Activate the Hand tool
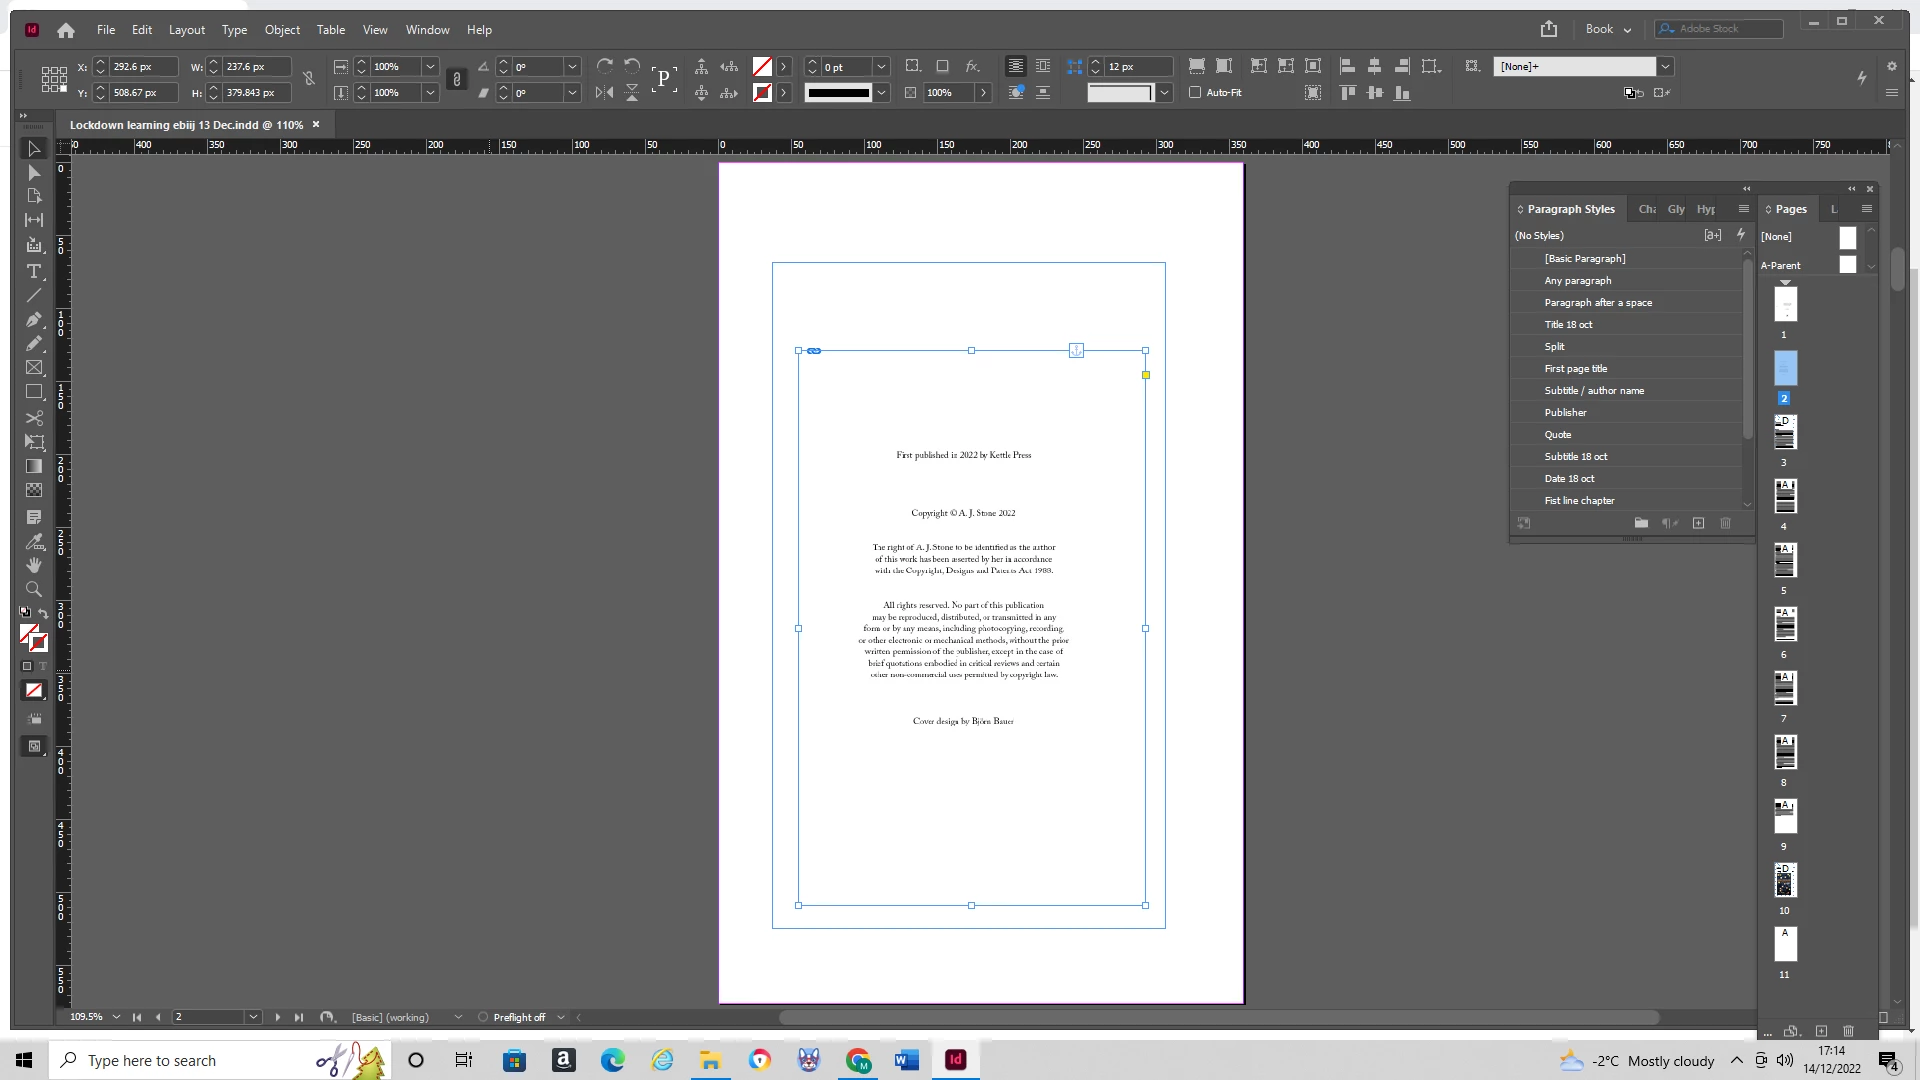The width and height of the screenshot is (1920, 1080). (x=34, y=565)
